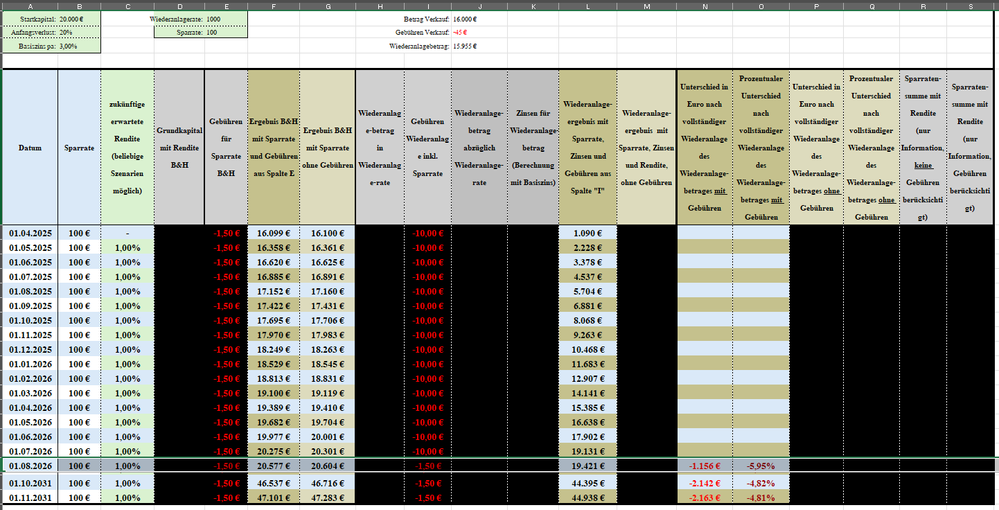Click the -4,81% percentage cell
Screen dimensions: 999x510
point(761,498)
